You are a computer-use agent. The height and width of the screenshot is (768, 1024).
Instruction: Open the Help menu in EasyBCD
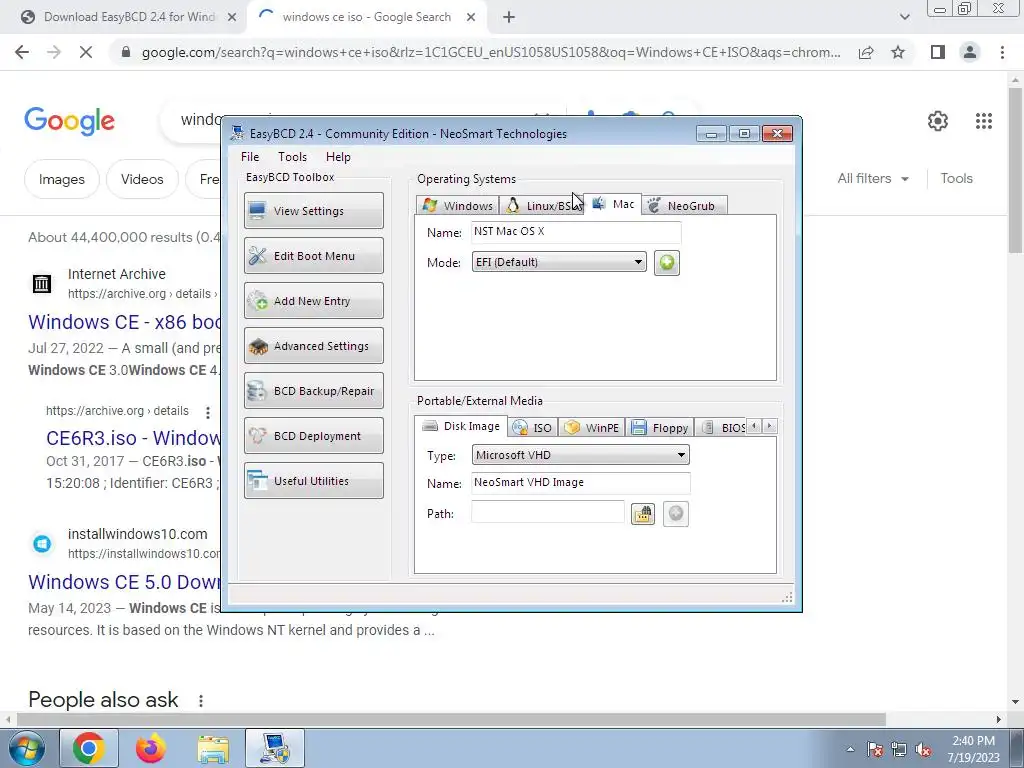(338, 157)
